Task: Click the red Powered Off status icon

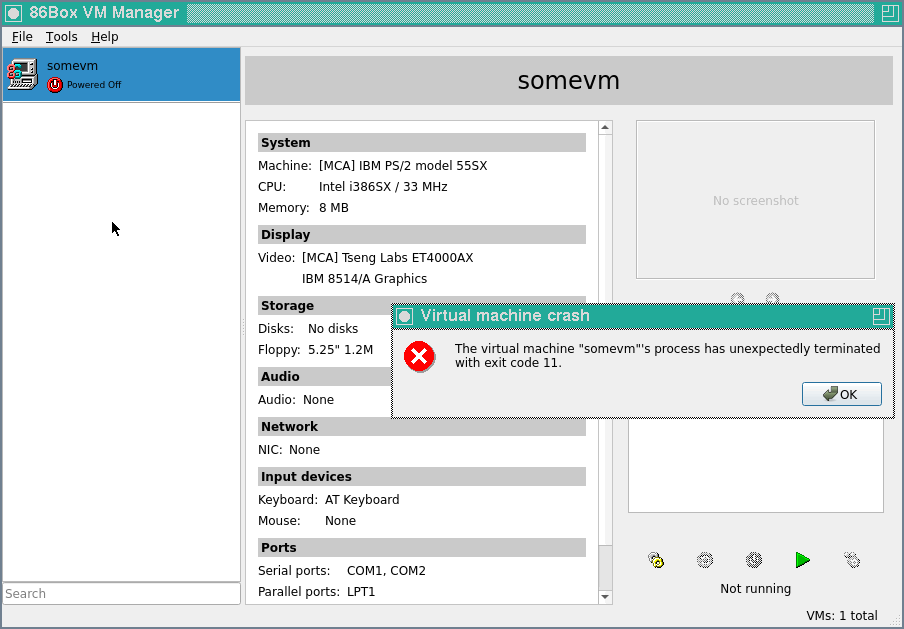Action: [x=57, y=85]
